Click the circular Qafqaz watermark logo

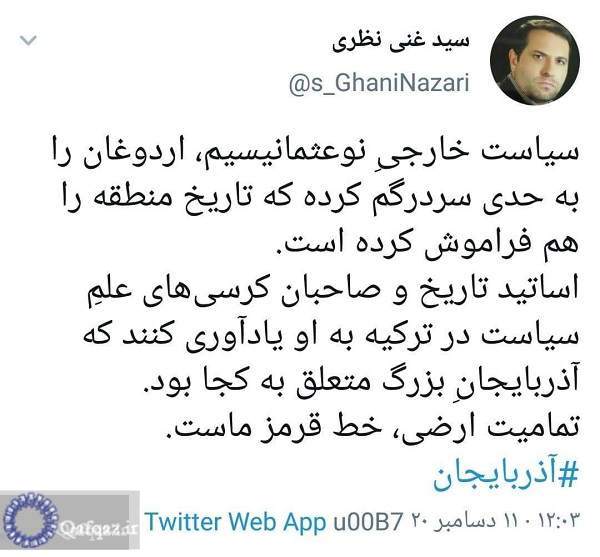click(31, 521)
